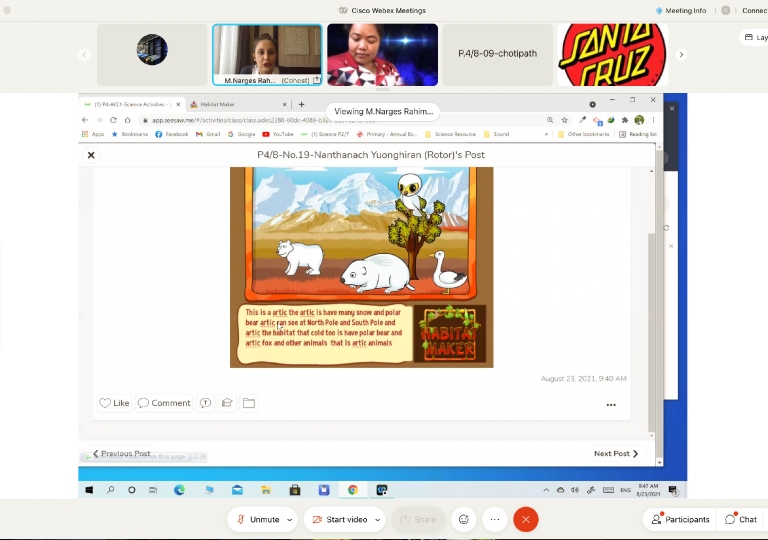The width and height of the screenshot is (768, 540).
Task: Bookmark this page with the star icon
Action: pos(564,120)
